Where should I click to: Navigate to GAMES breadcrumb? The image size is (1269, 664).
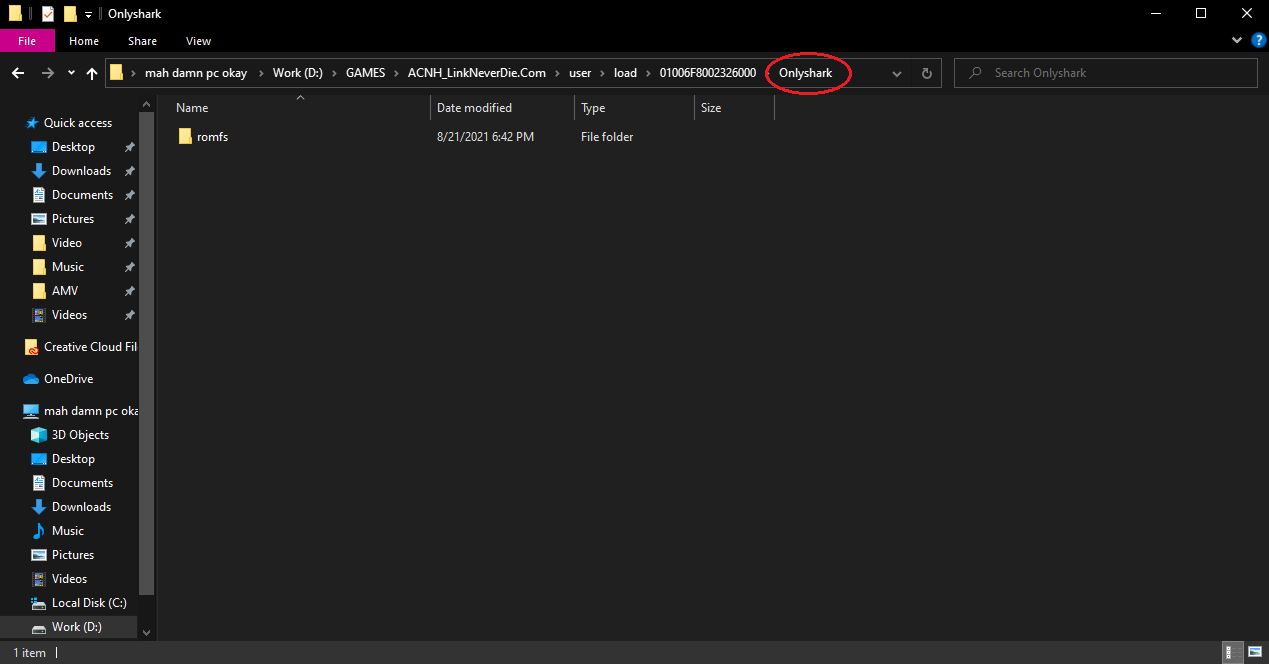pos(365,73)
